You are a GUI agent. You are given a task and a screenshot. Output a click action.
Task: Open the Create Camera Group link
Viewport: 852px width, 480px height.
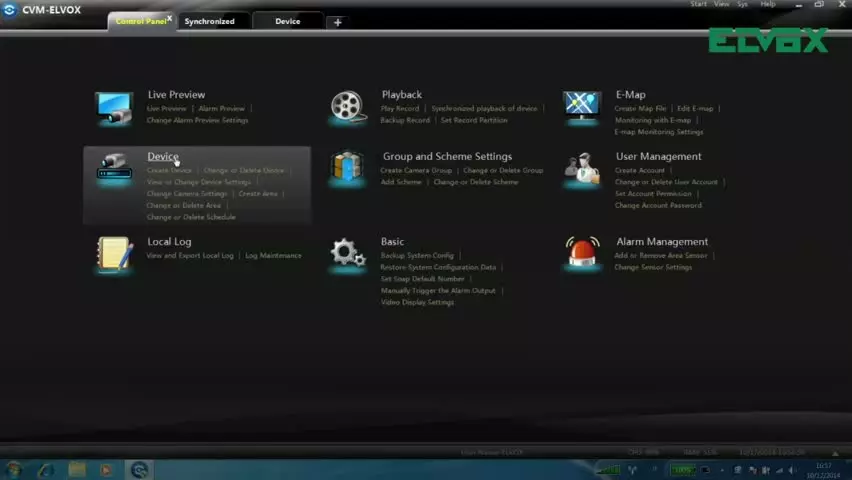(x=416, y=171)
